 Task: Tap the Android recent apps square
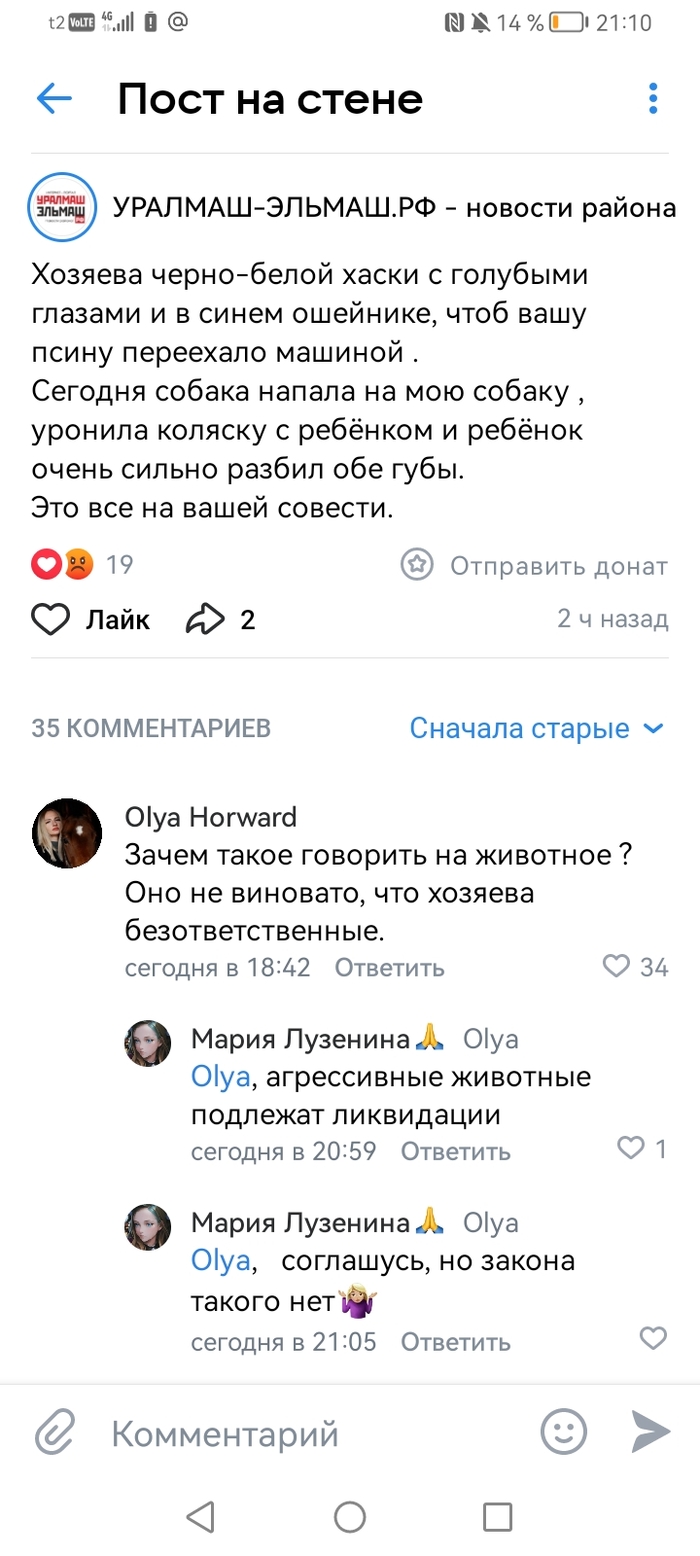point(497,1517)
